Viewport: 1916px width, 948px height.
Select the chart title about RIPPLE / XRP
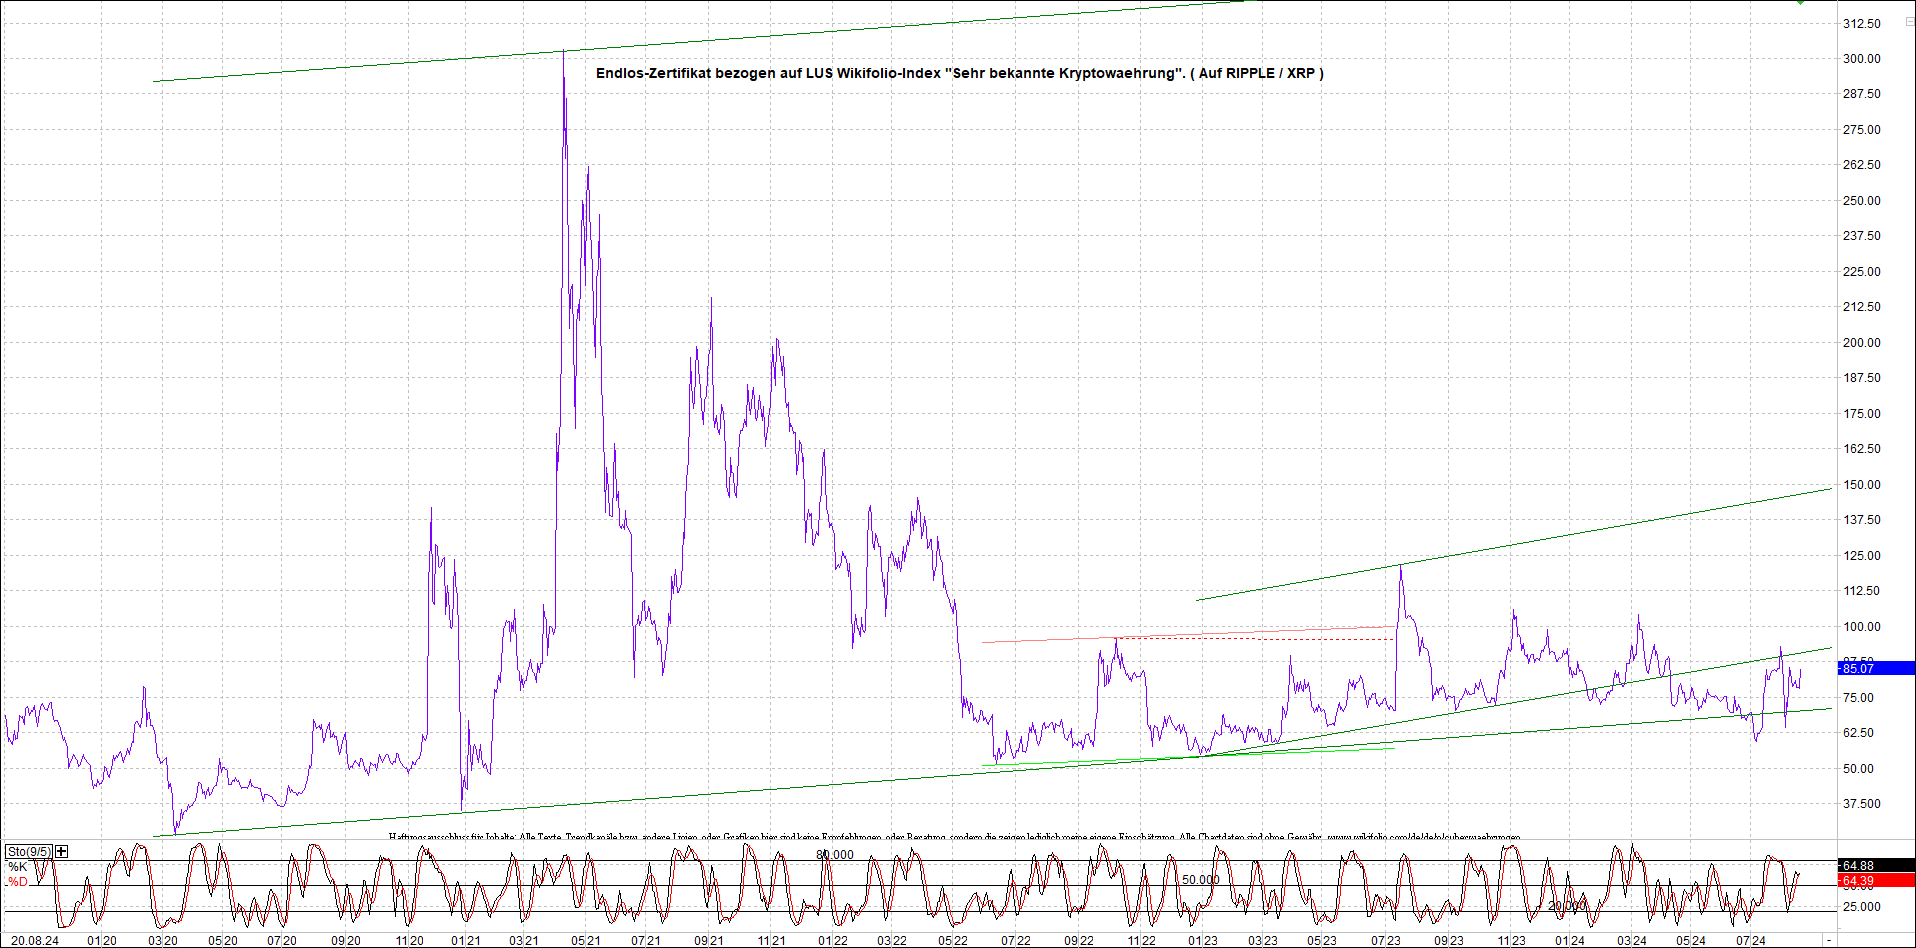point(959,73)
